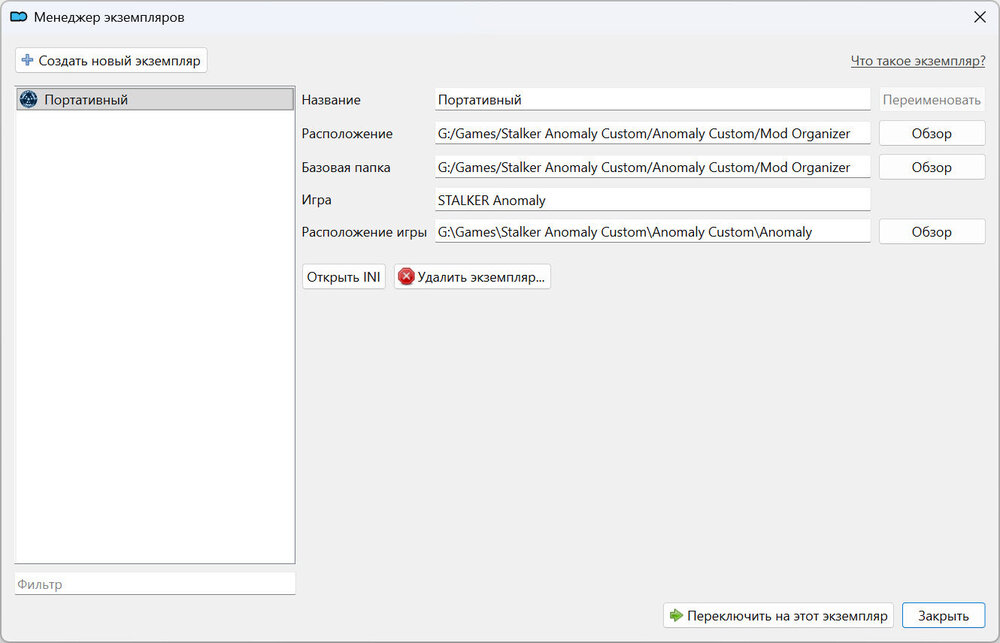Browse for the Расположение folder with Обзор
The image size is (1000, 643).
[931, 133]
